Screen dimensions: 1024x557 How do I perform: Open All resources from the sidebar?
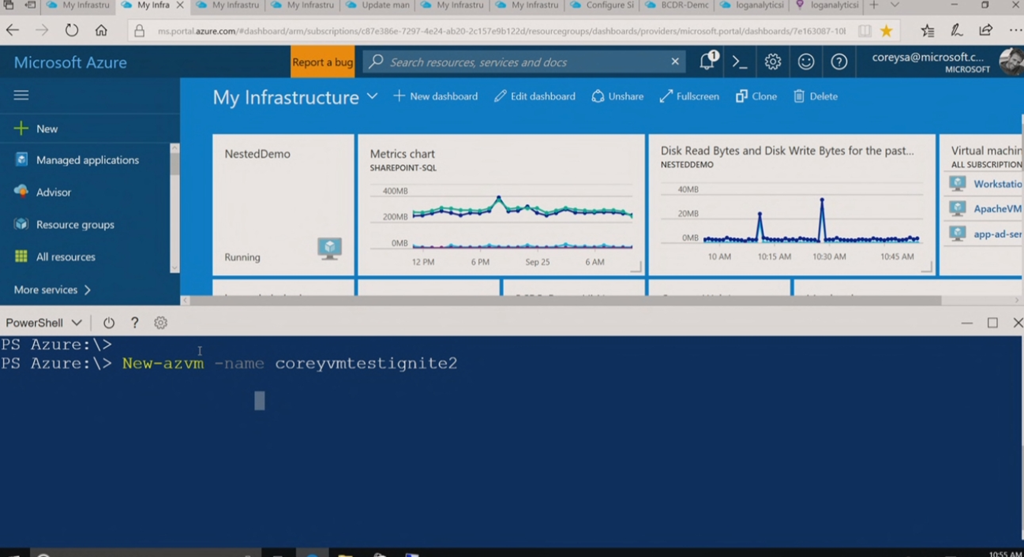(x=66, y=257)
